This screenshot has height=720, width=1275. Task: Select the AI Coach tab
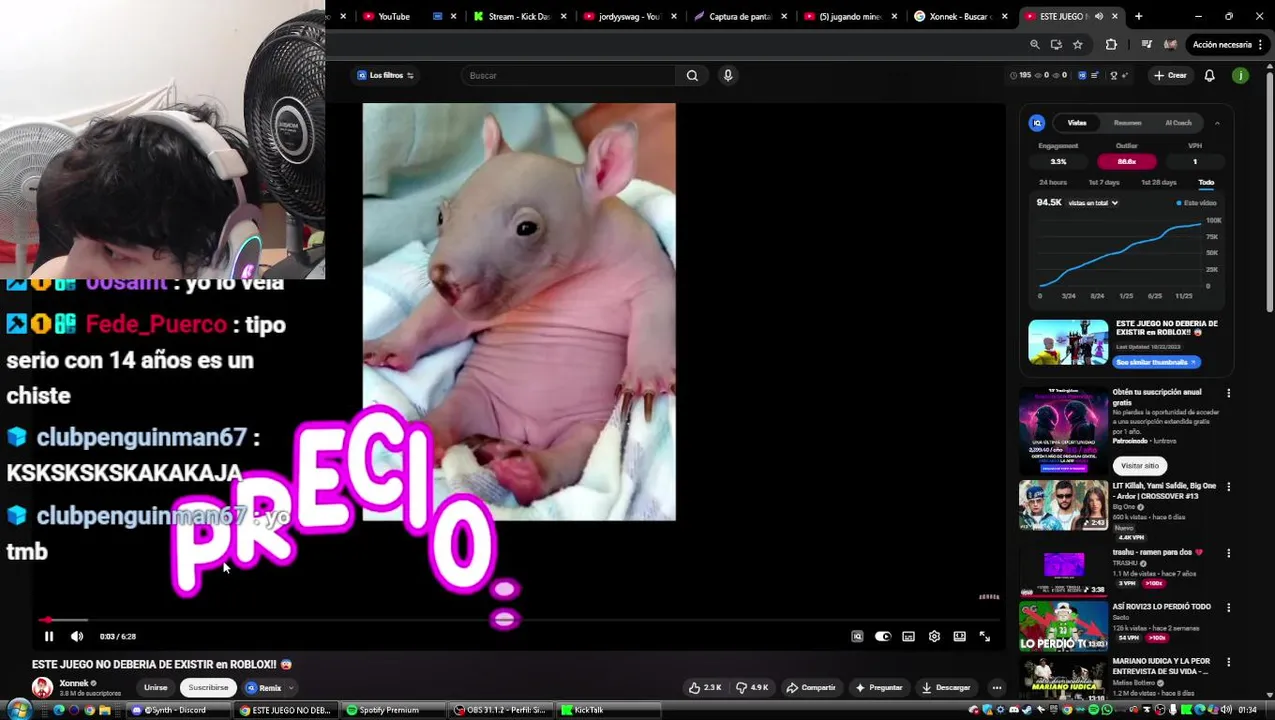click(1178, 123)
